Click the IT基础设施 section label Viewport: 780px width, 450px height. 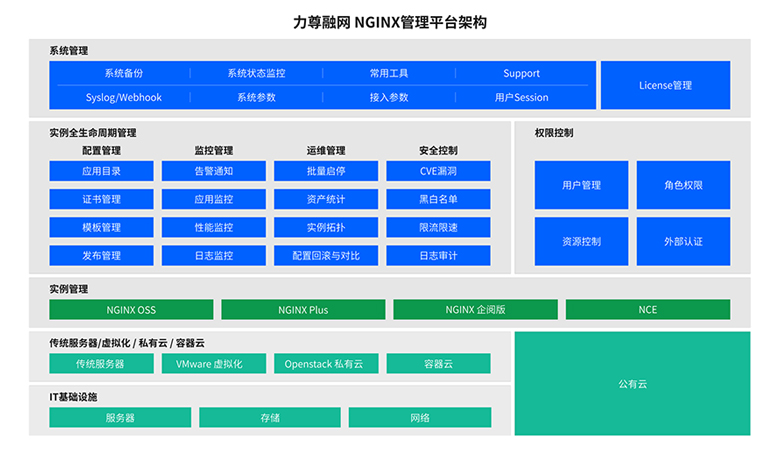tap(73, 397)
